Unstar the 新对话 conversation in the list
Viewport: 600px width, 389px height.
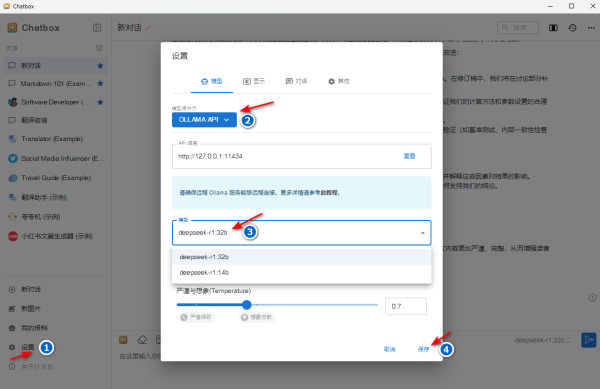pyautogui.click(x=100, y=66)
